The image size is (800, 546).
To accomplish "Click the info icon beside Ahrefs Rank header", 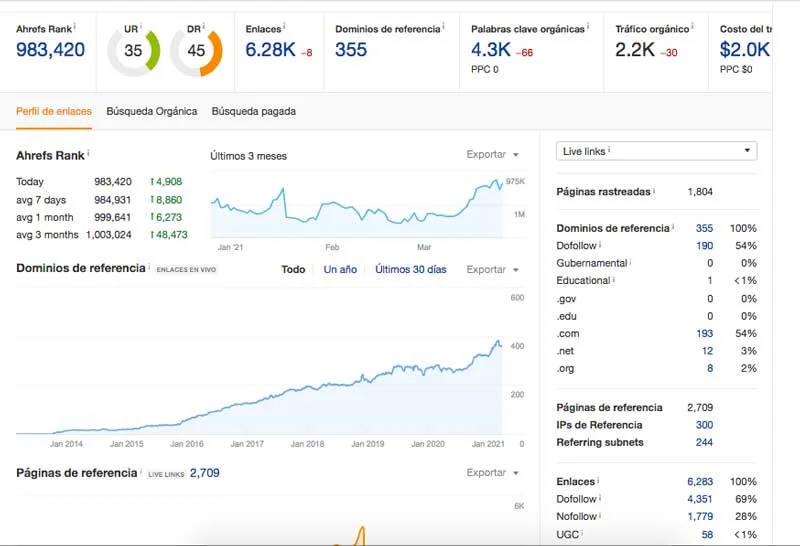I will (x=74, y=26).
